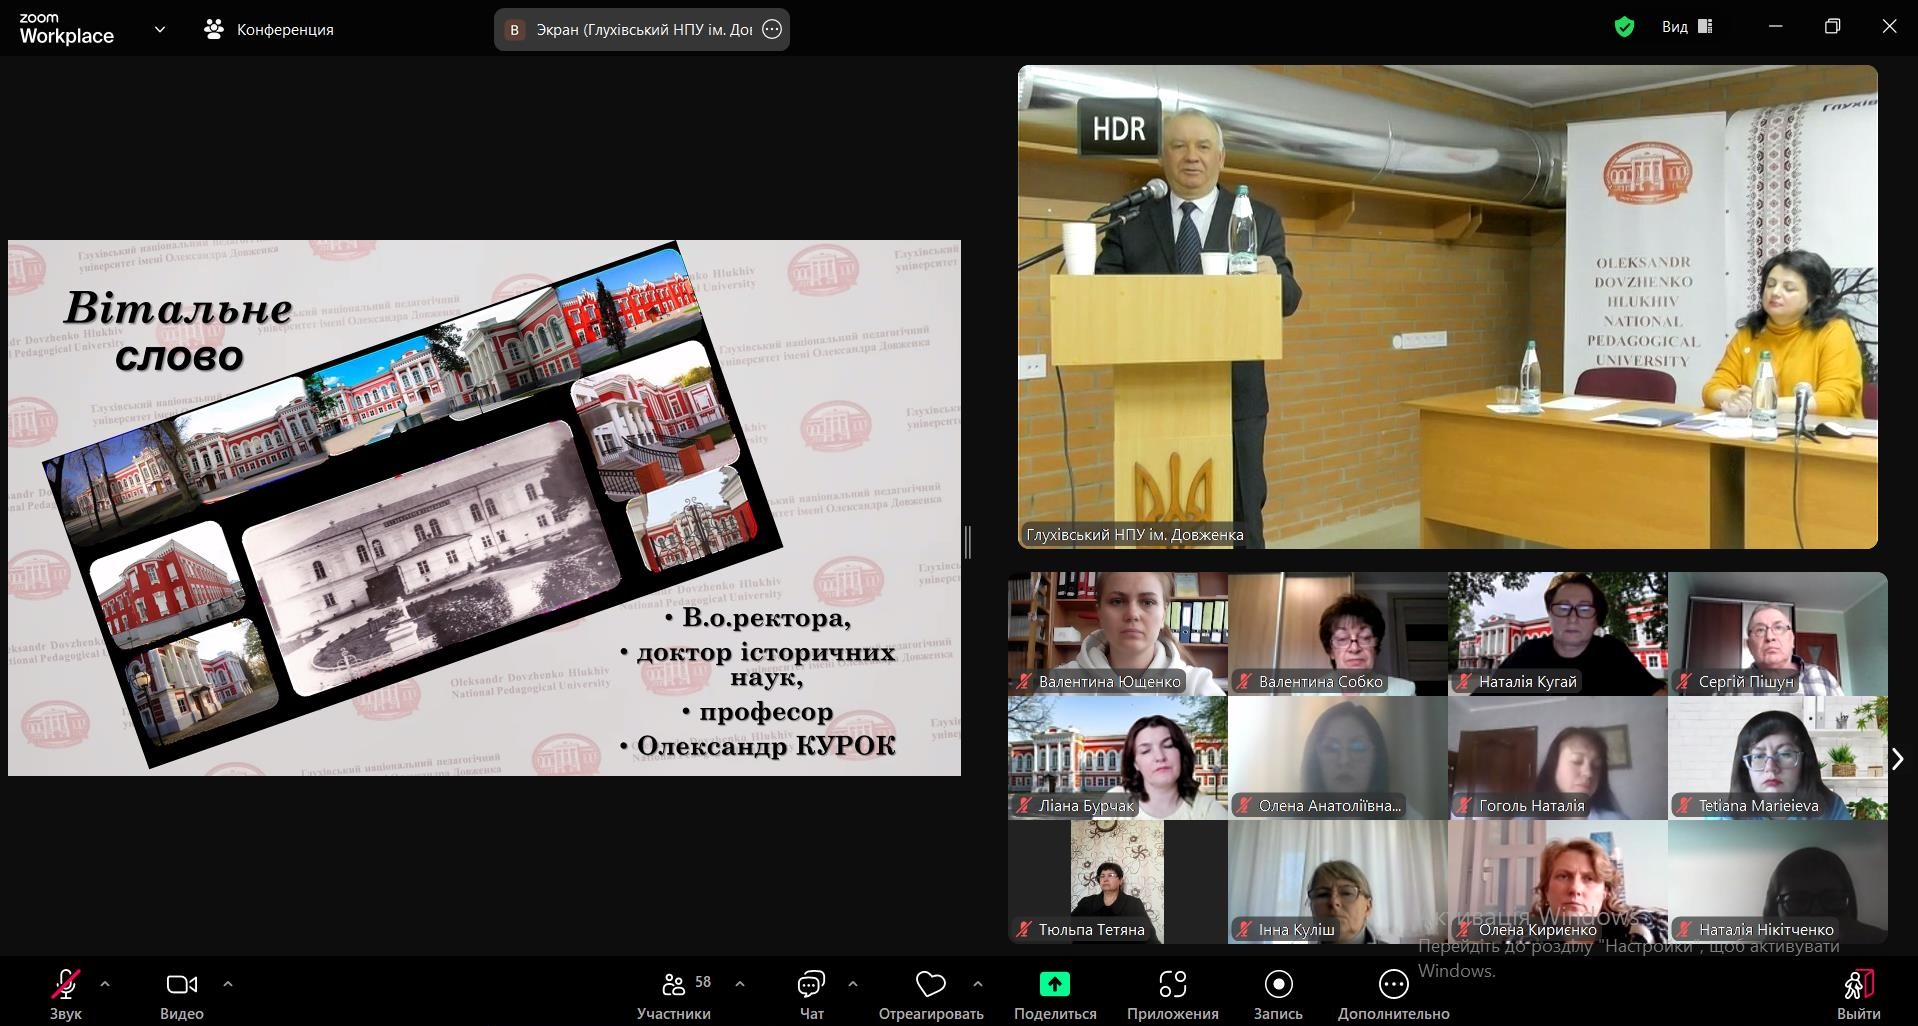Go to next page of participant thumbnails
Screen dimensions: 1918x1026
point(1897,759)
